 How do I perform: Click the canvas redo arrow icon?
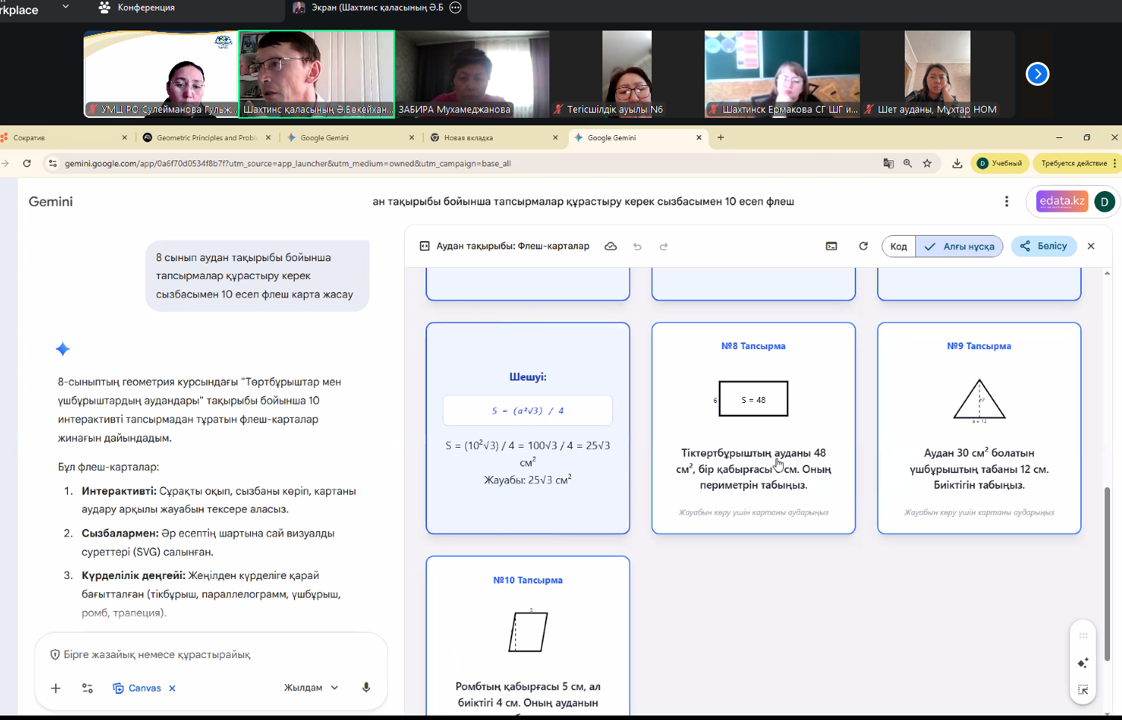663,246
